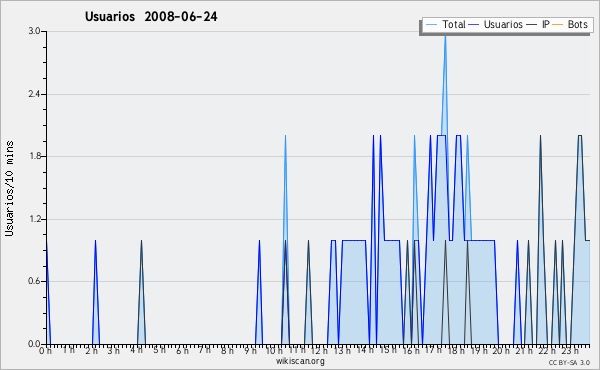The width and height of the screenshot is (600, 370).
Task: Click the y-axis value "3.0"
Action: pyautogui.click(x=34, y=31)
